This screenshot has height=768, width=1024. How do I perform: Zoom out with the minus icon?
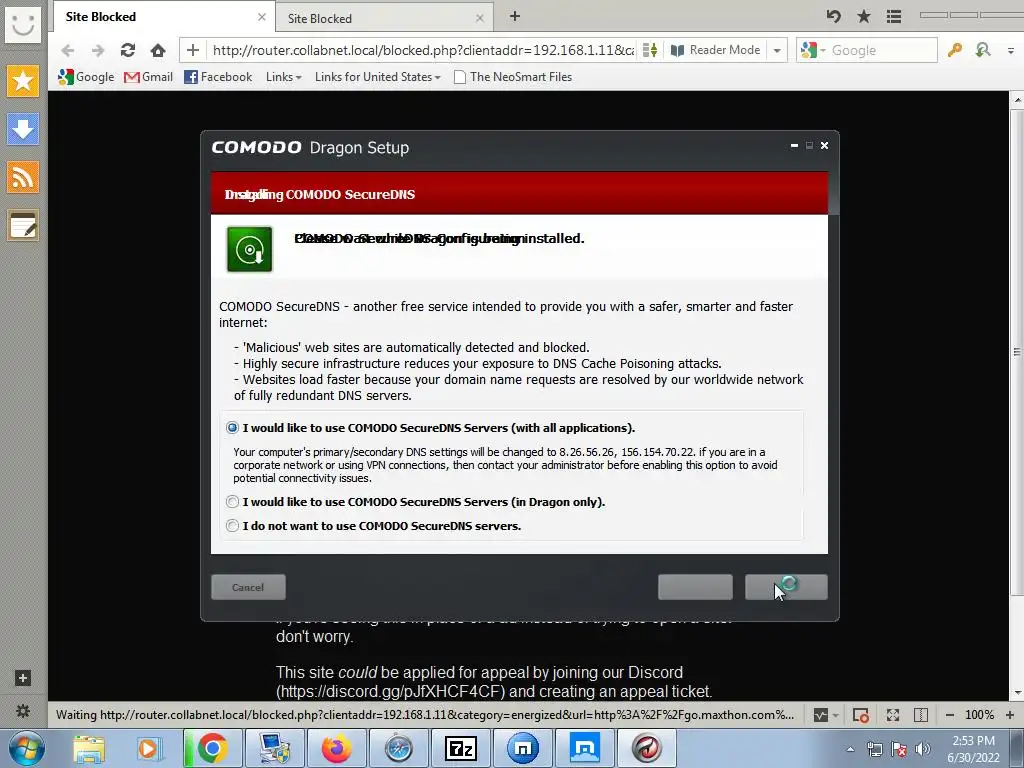click(x=950, y=715)
